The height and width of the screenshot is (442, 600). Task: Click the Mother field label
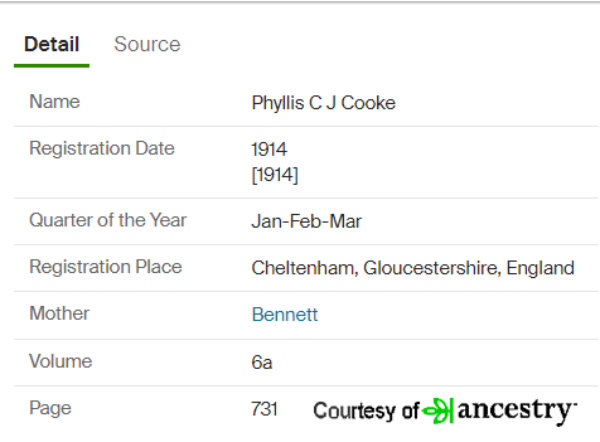pos(59,313)
